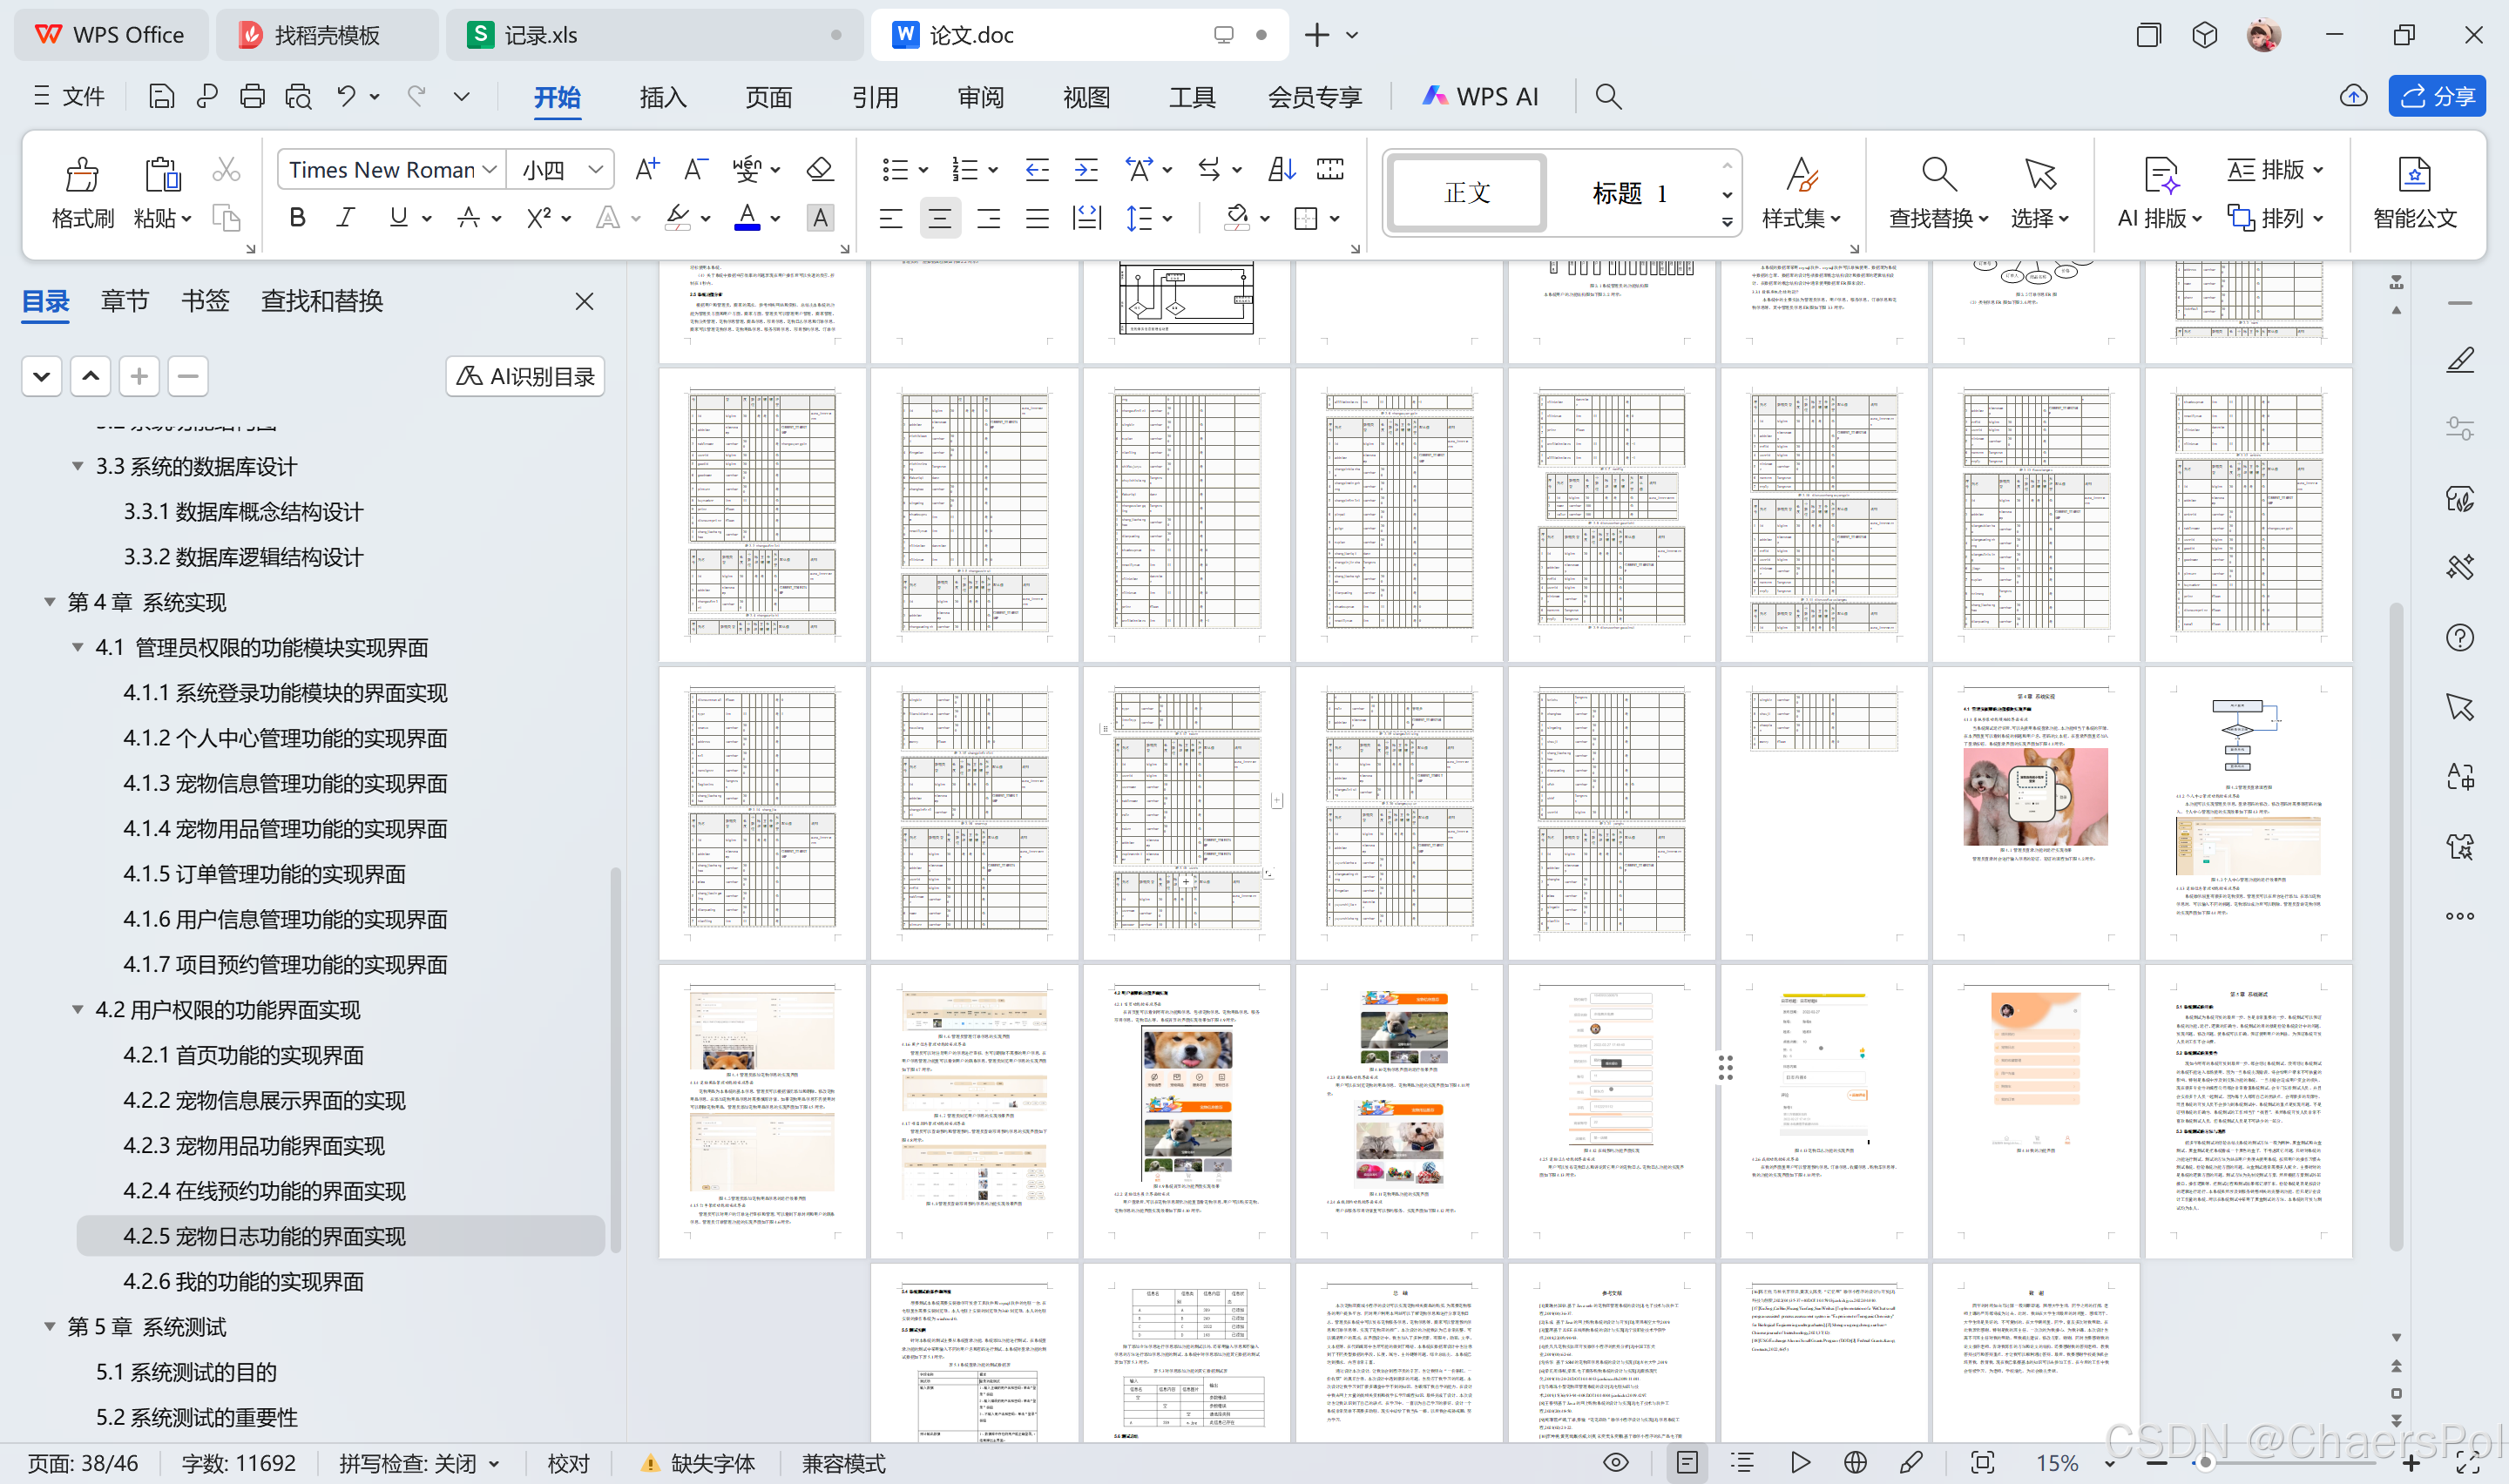Click the AI识别目录 button
2509x1484 pixels.
click(x=525, y=376)
